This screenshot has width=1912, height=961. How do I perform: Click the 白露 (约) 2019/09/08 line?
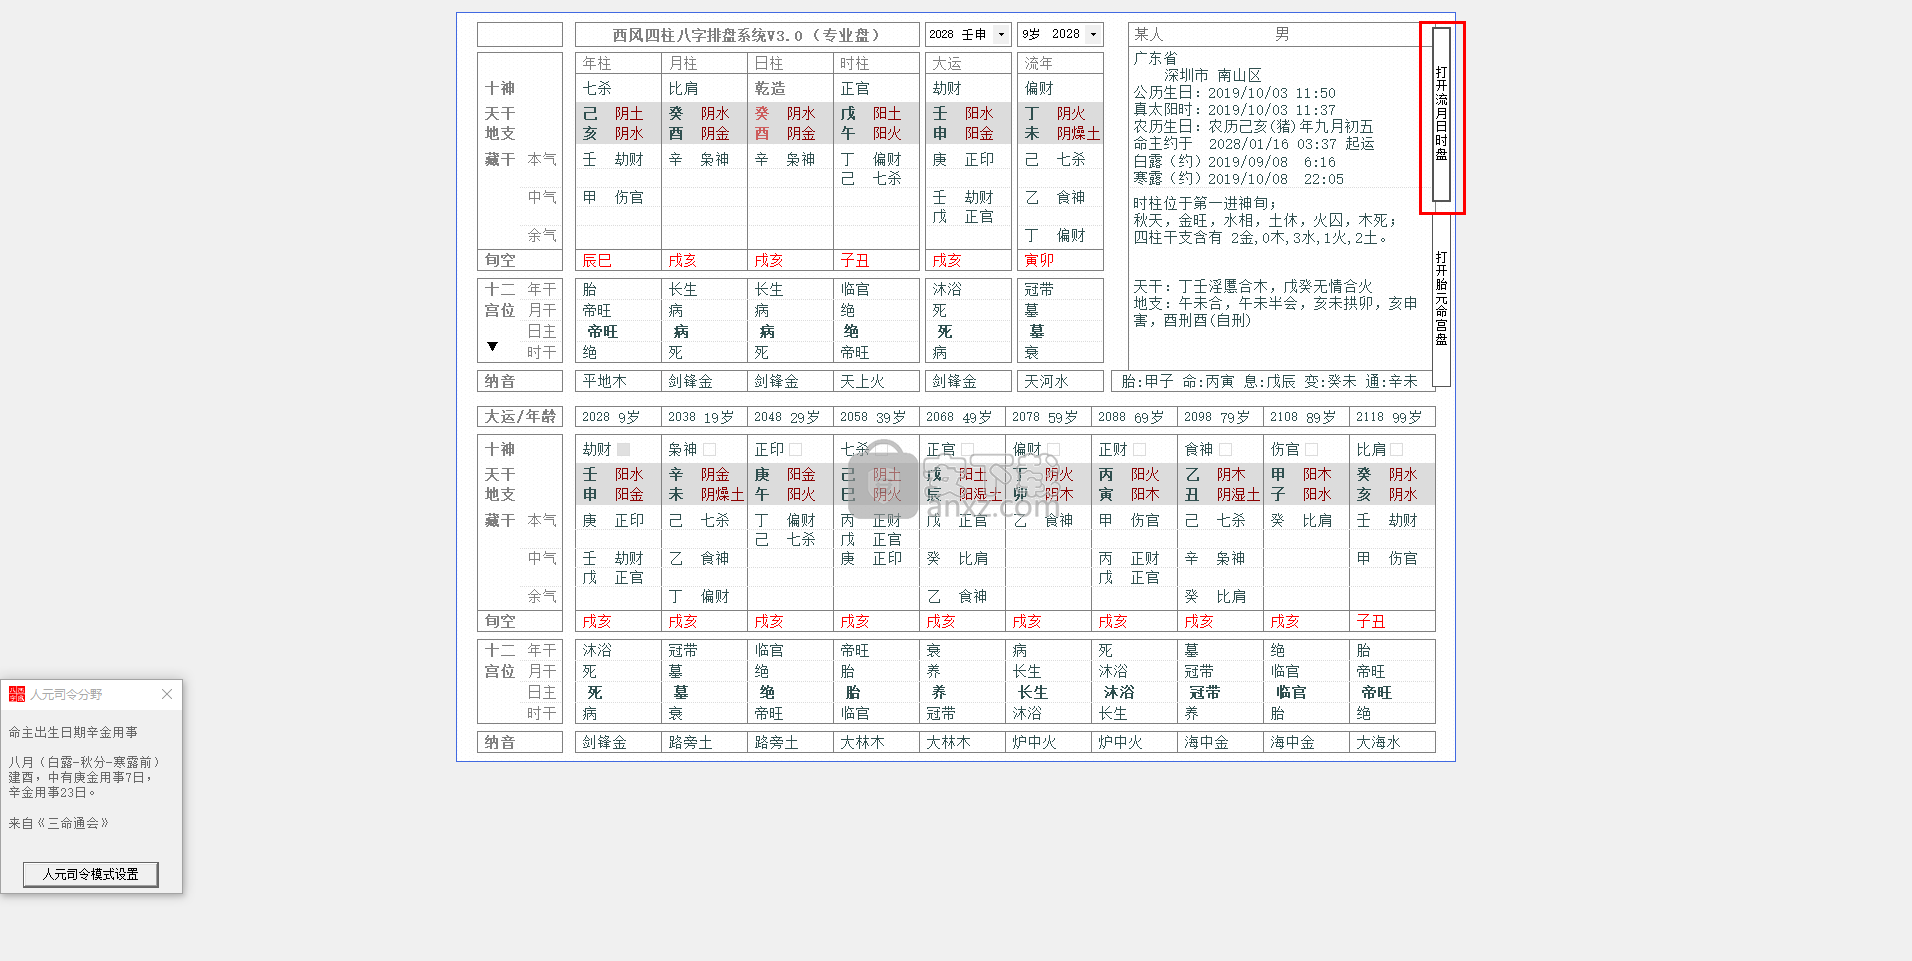(1234, 162)
